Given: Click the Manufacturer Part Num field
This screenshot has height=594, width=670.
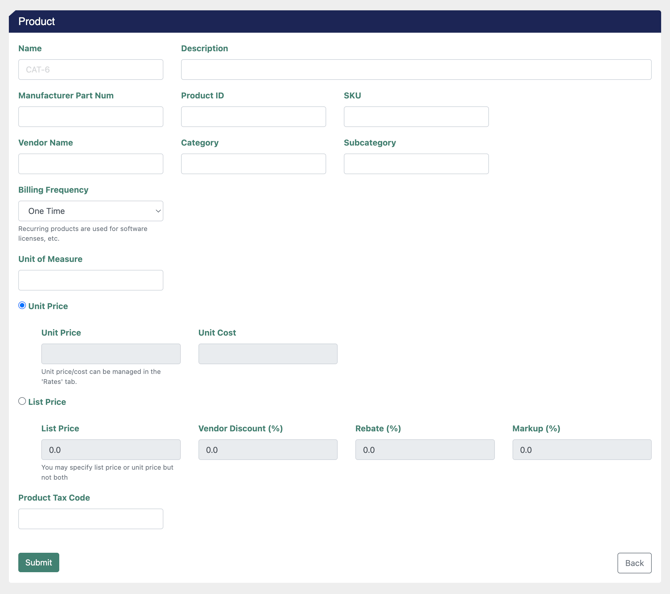Looking at the screenshot, I should (90, 117).
